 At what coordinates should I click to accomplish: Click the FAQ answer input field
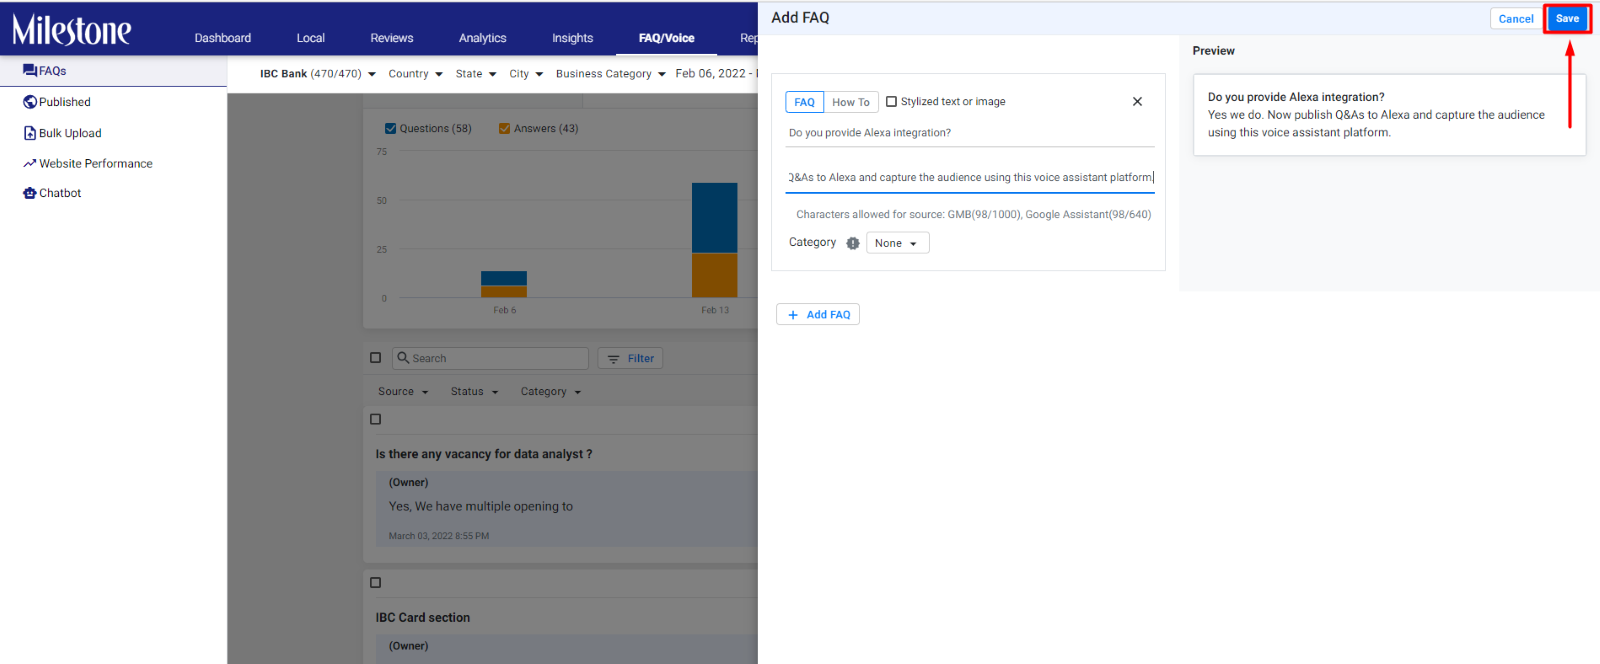pyautogui.click(x=970, y=178)
